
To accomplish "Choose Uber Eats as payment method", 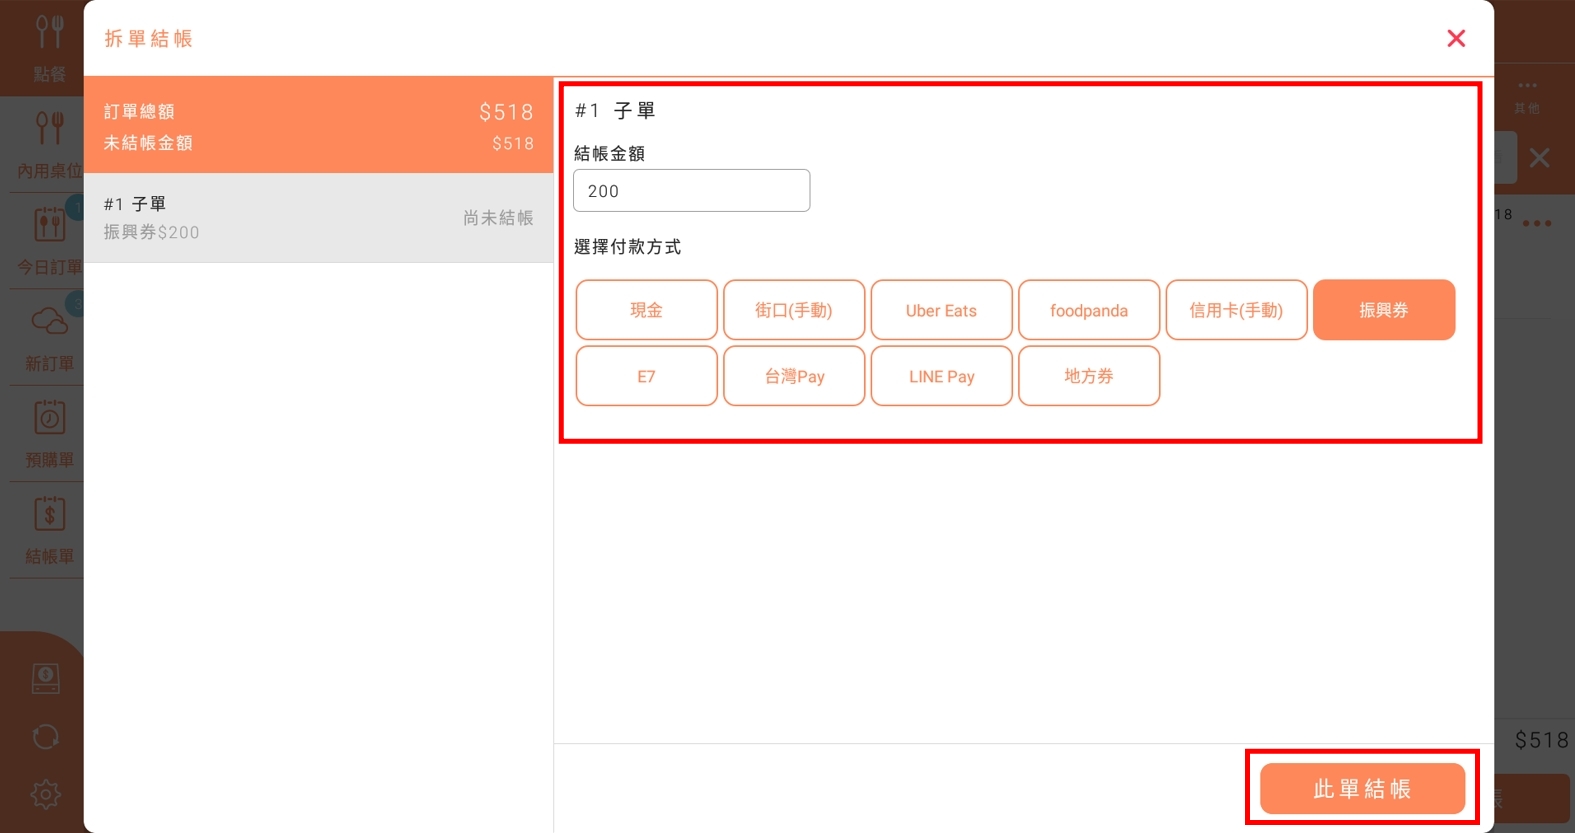I will tap(941, 310).
